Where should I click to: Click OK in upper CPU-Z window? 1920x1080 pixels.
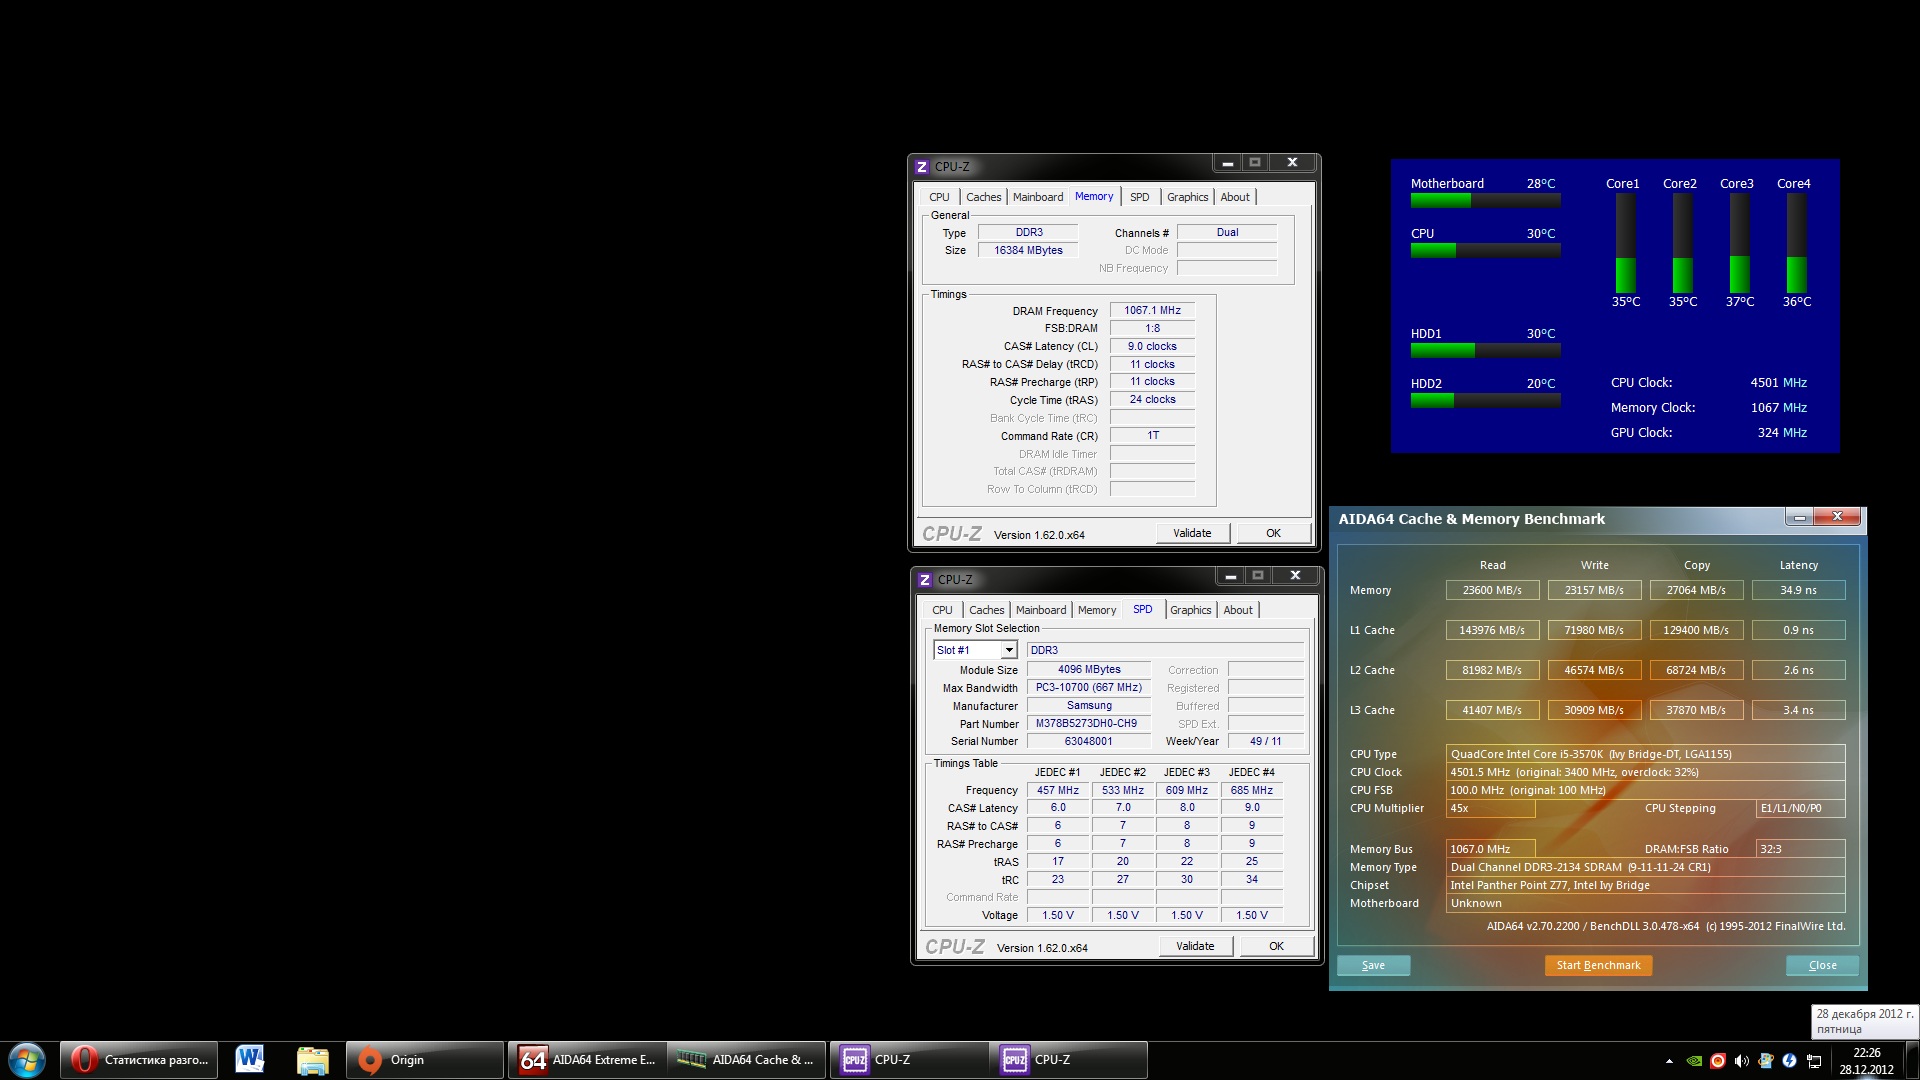[1273, 533]
